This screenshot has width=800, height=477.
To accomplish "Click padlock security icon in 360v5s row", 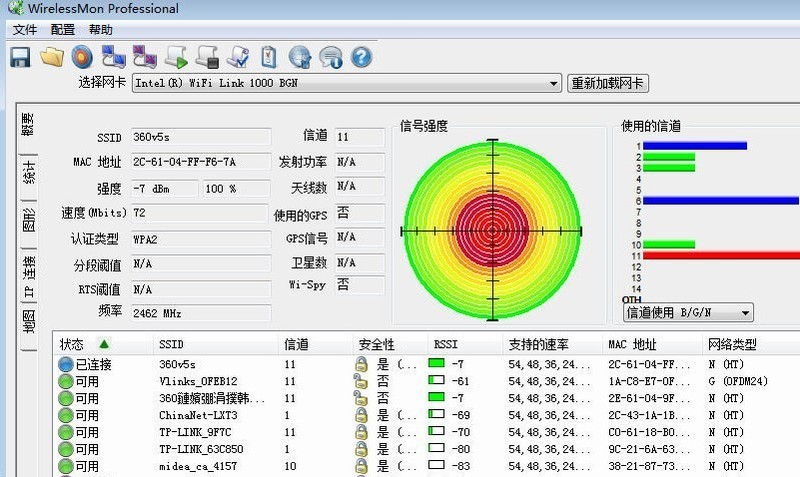I will [361, 364].
